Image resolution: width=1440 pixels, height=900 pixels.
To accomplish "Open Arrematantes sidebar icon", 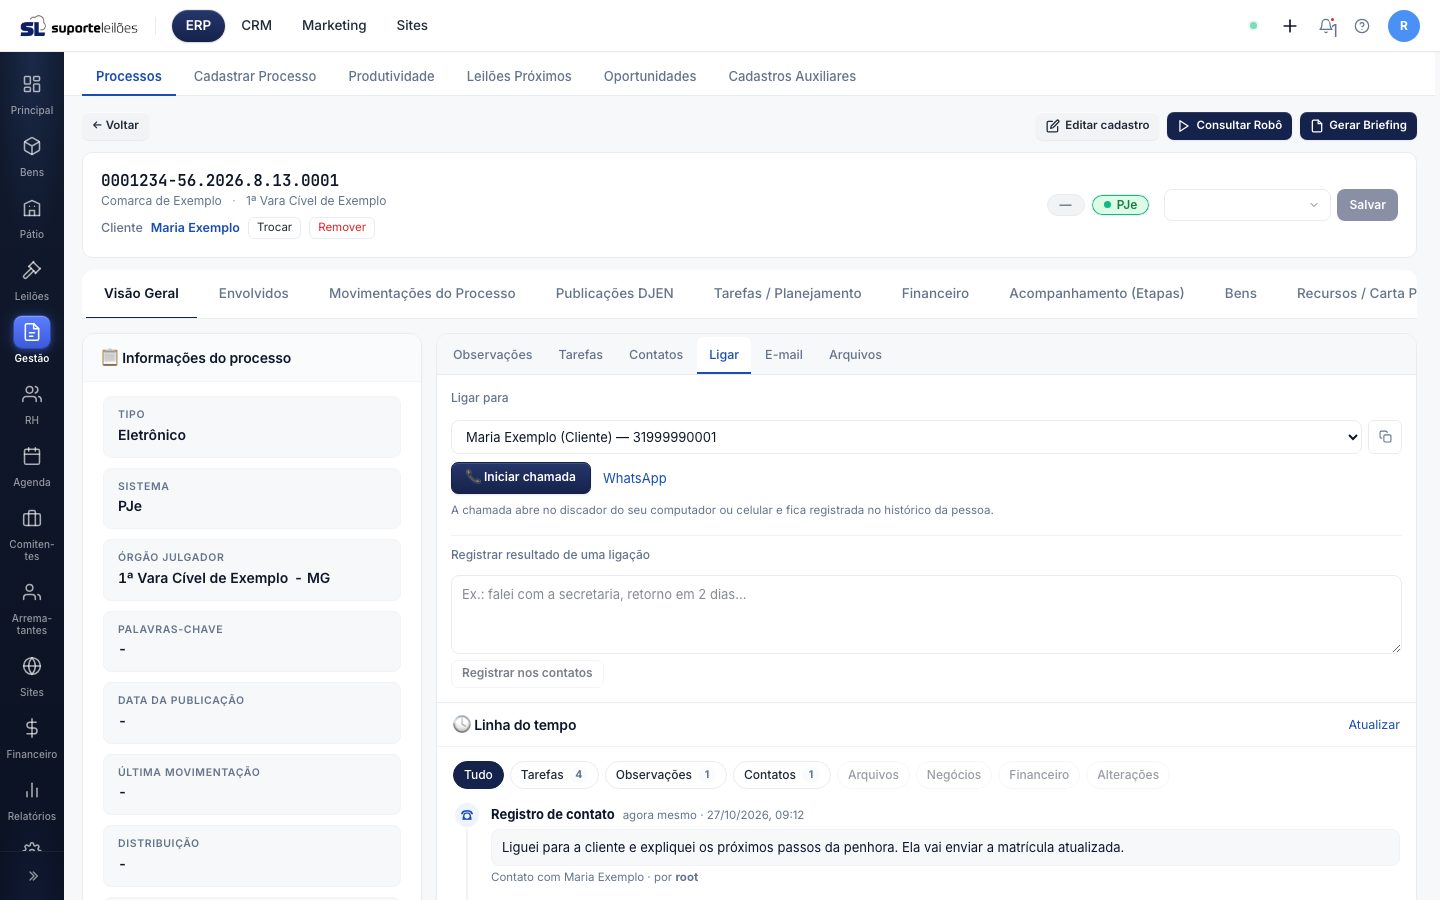I will [x=32, y=592].
